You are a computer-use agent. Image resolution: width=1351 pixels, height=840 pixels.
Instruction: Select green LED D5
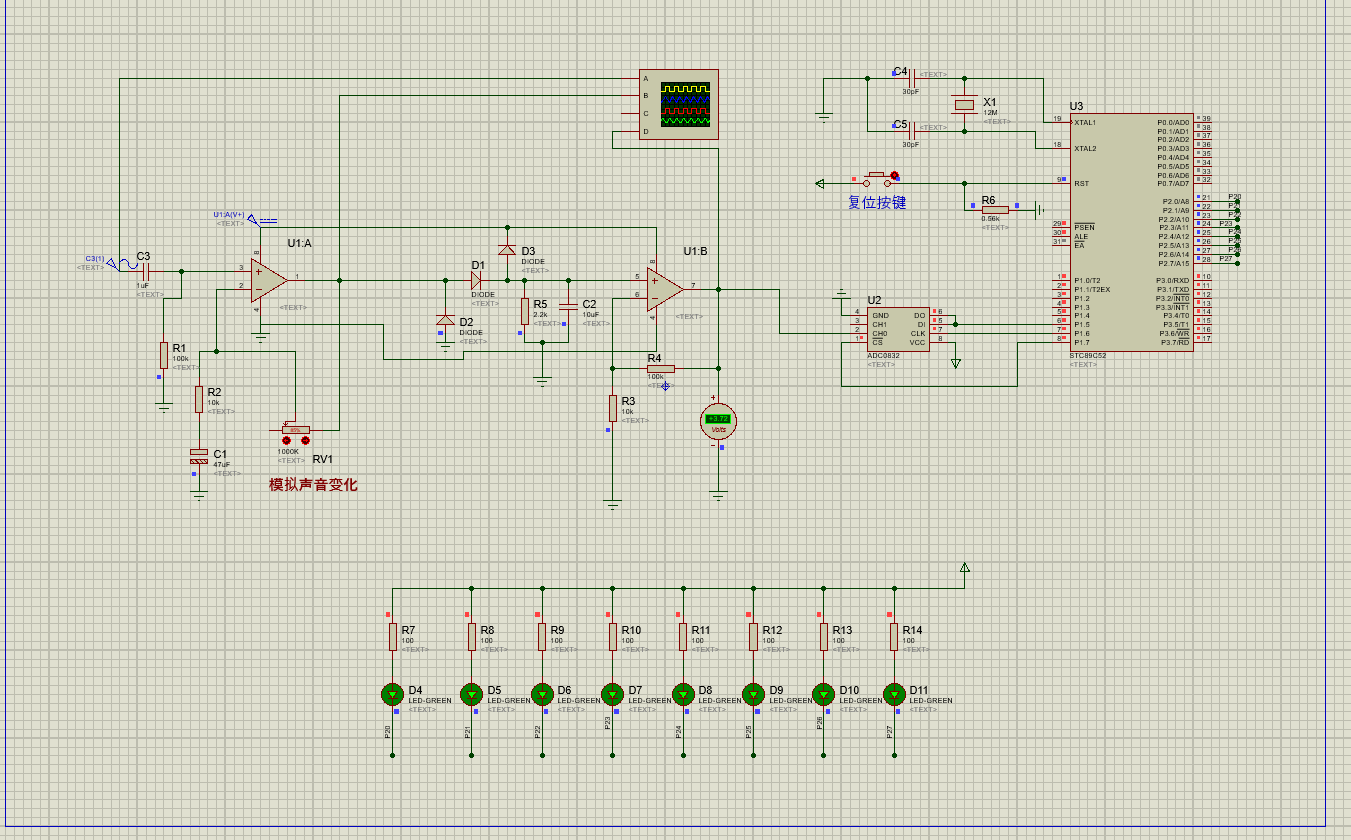(472, 694)
